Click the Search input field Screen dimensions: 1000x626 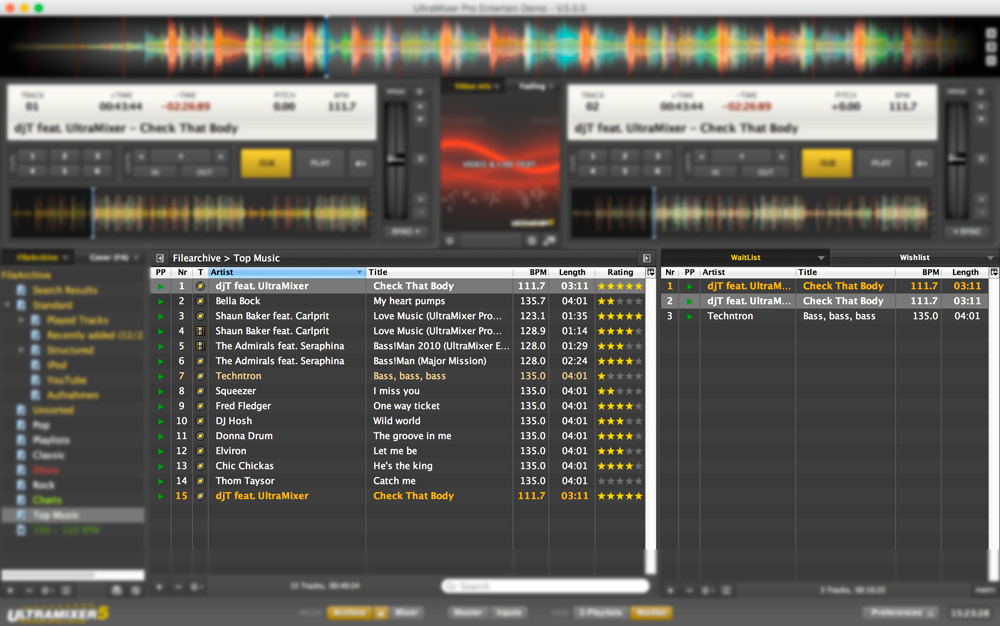click(x=545, y=586)
